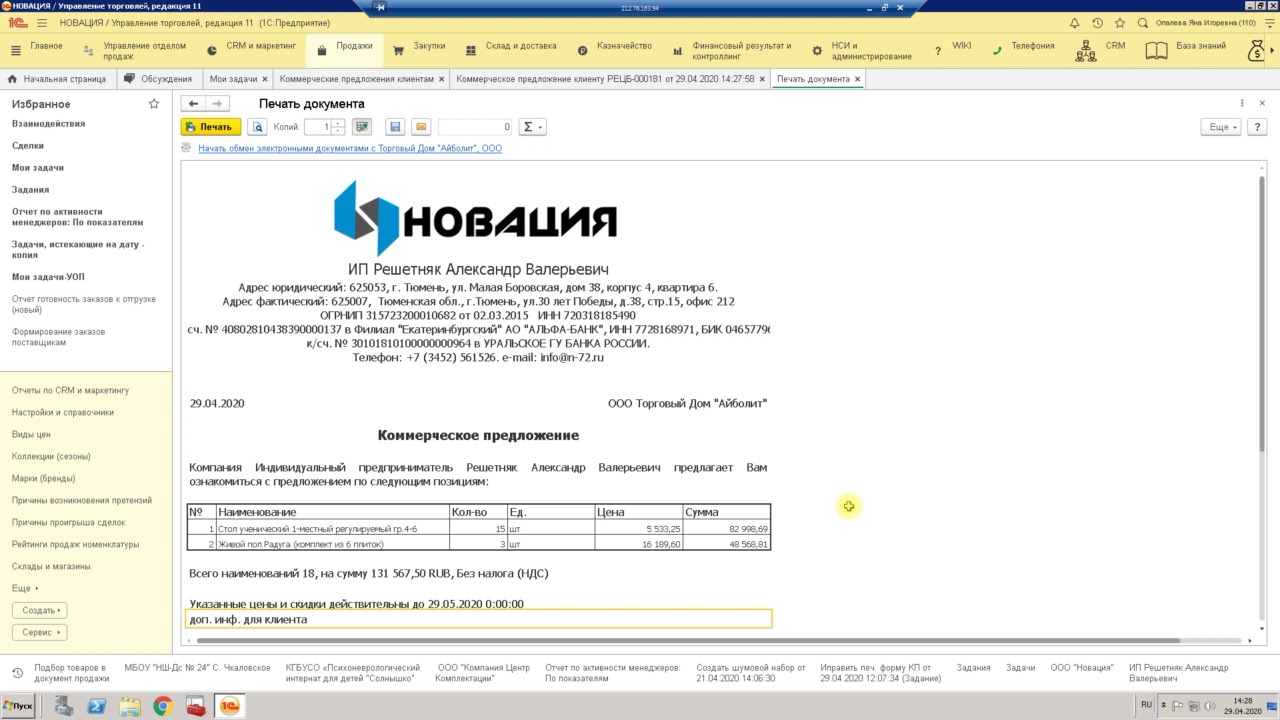Open the three-dot form options menu
Image resolution: width=1280 pixels, height=720 pixels.
click(x=1242, y=103)
